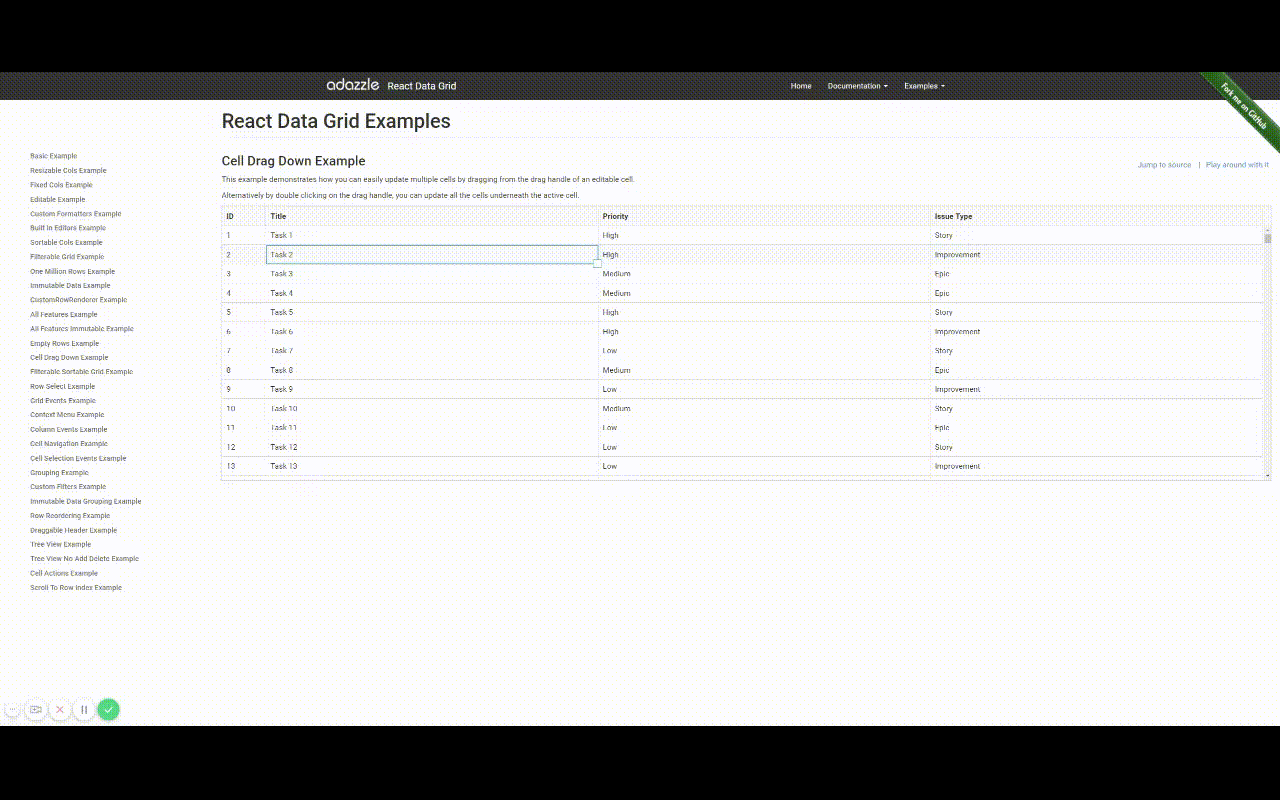Open Context Menu Example in sidebar
The width and height of the screenshot is (1280, 800).
(67, 415)
